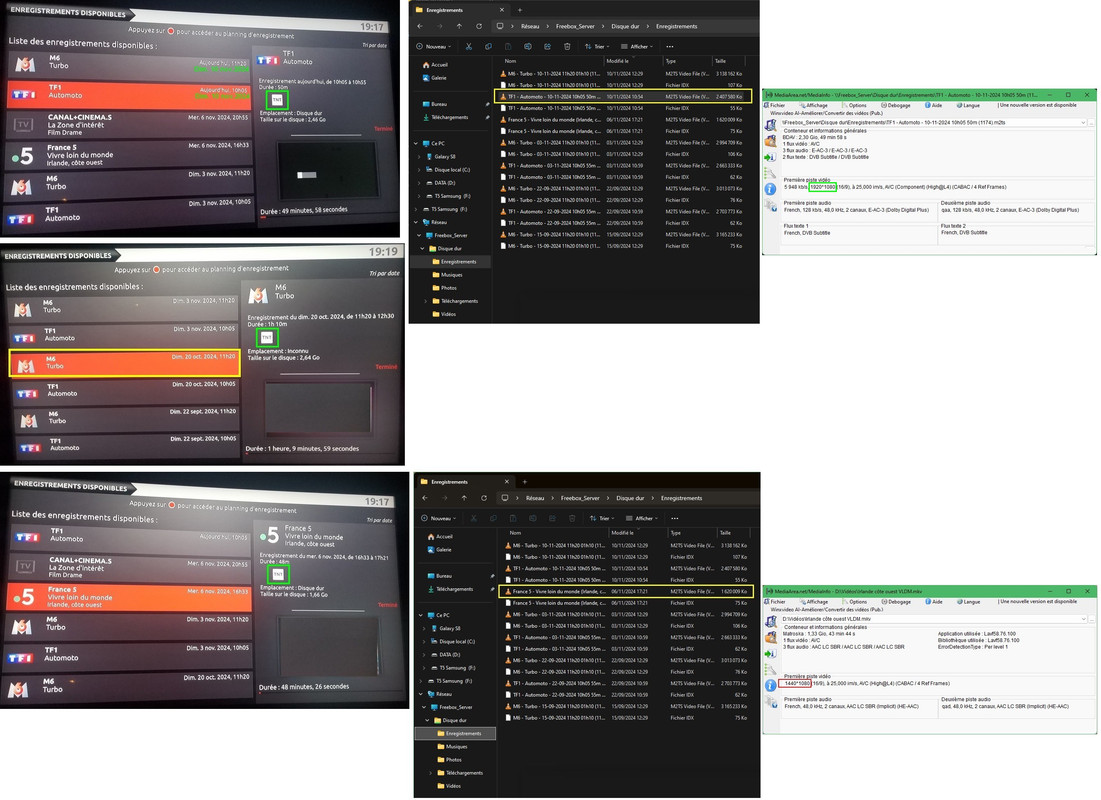The height and width of the screenshot is (800, 1101).
Task: Select the TF1 Automoto 22-09-2024 IDX file in upper Explorer
Action: click(x=622, y=223)
